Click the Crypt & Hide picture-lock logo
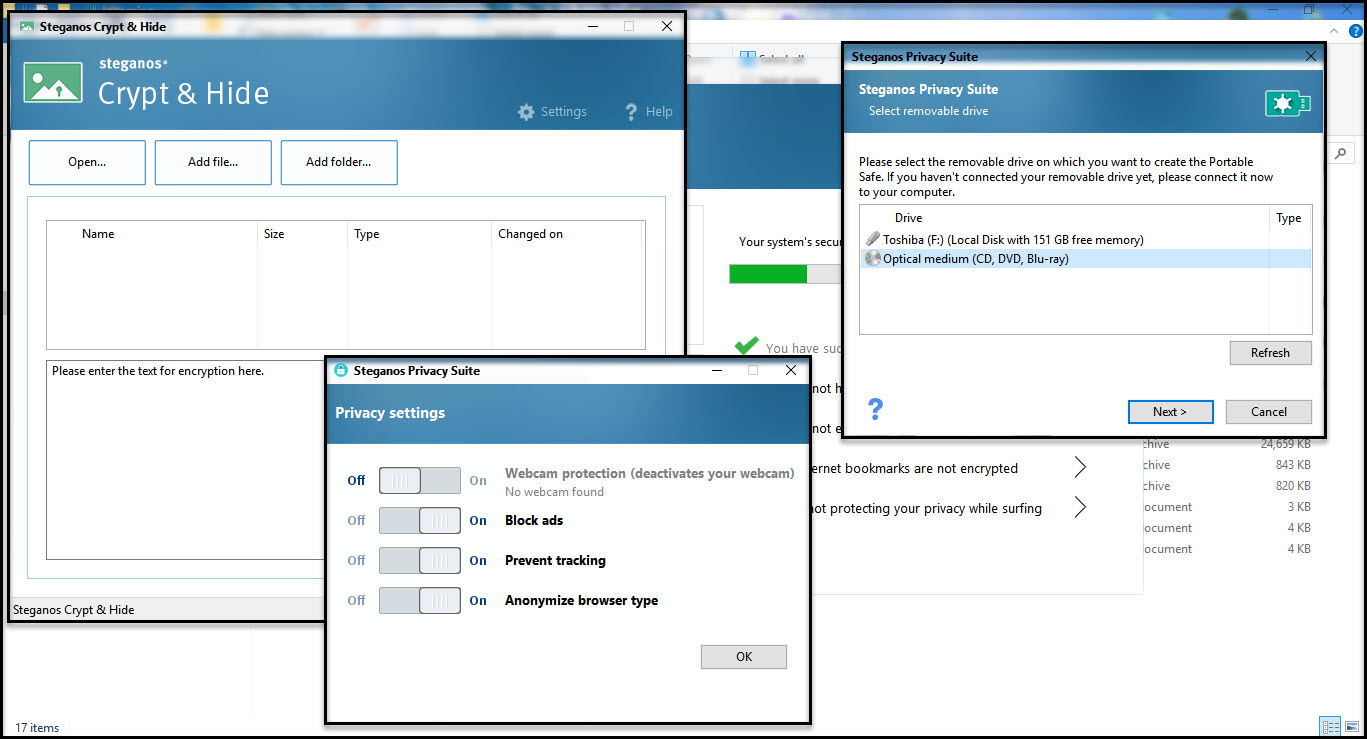This screenshot has width=1367, height=739. (x=52, y=83)
